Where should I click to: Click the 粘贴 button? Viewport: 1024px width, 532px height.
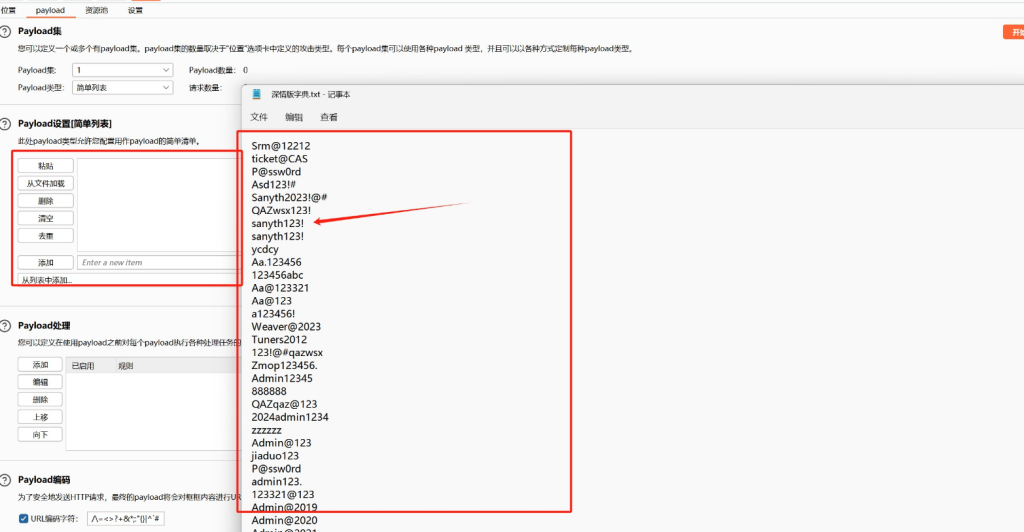[x=45, y=166]
